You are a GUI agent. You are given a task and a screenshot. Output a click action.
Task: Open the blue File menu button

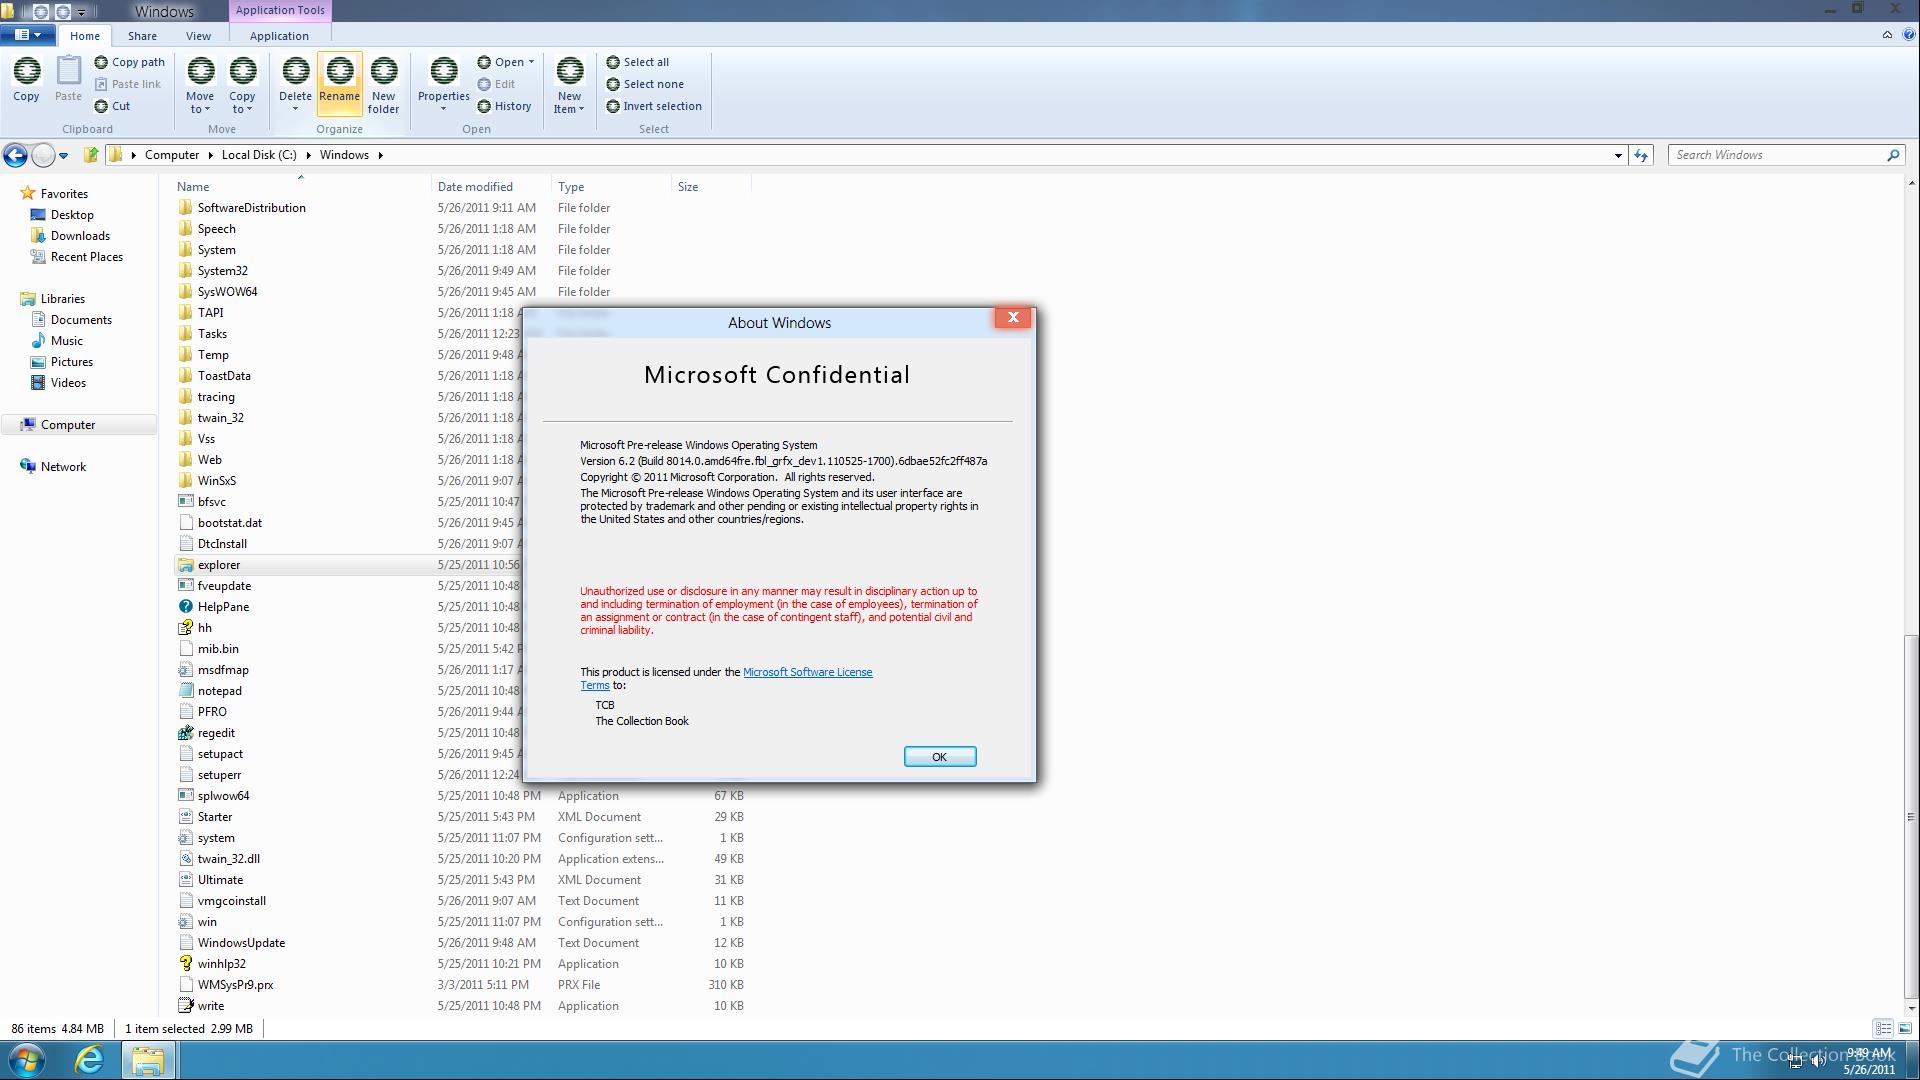coord(27,35)
